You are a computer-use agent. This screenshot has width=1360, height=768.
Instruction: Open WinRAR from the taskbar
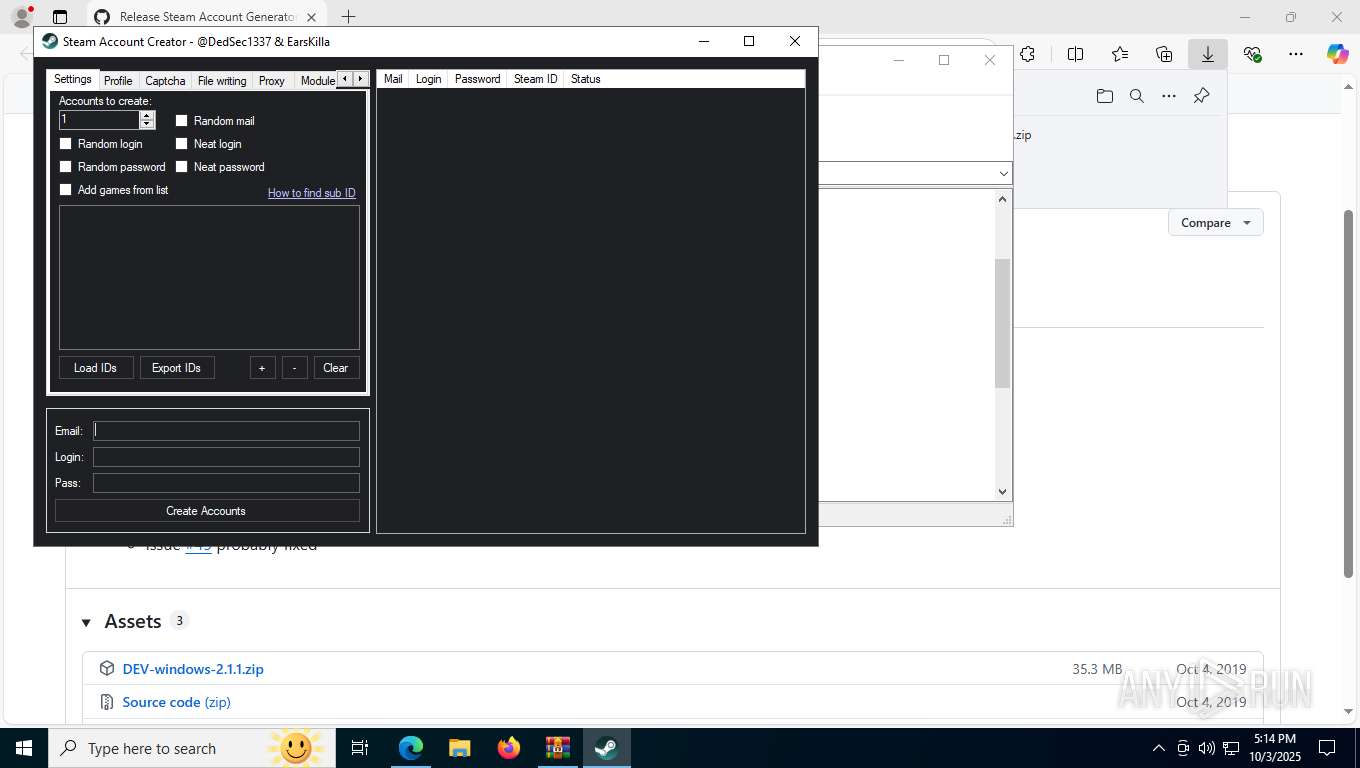(x=557, y=748)
